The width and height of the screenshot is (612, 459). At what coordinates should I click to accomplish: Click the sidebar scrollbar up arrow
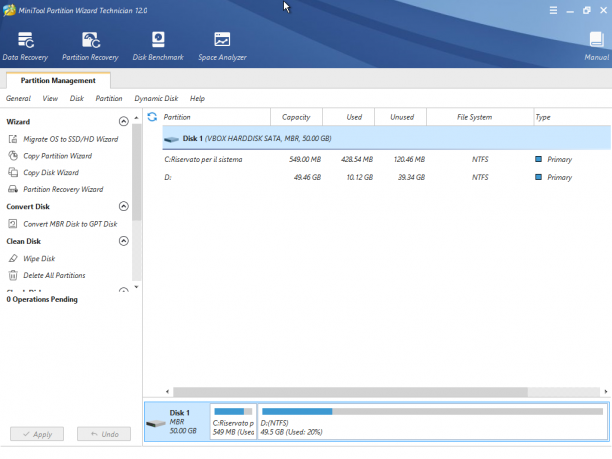136,117
